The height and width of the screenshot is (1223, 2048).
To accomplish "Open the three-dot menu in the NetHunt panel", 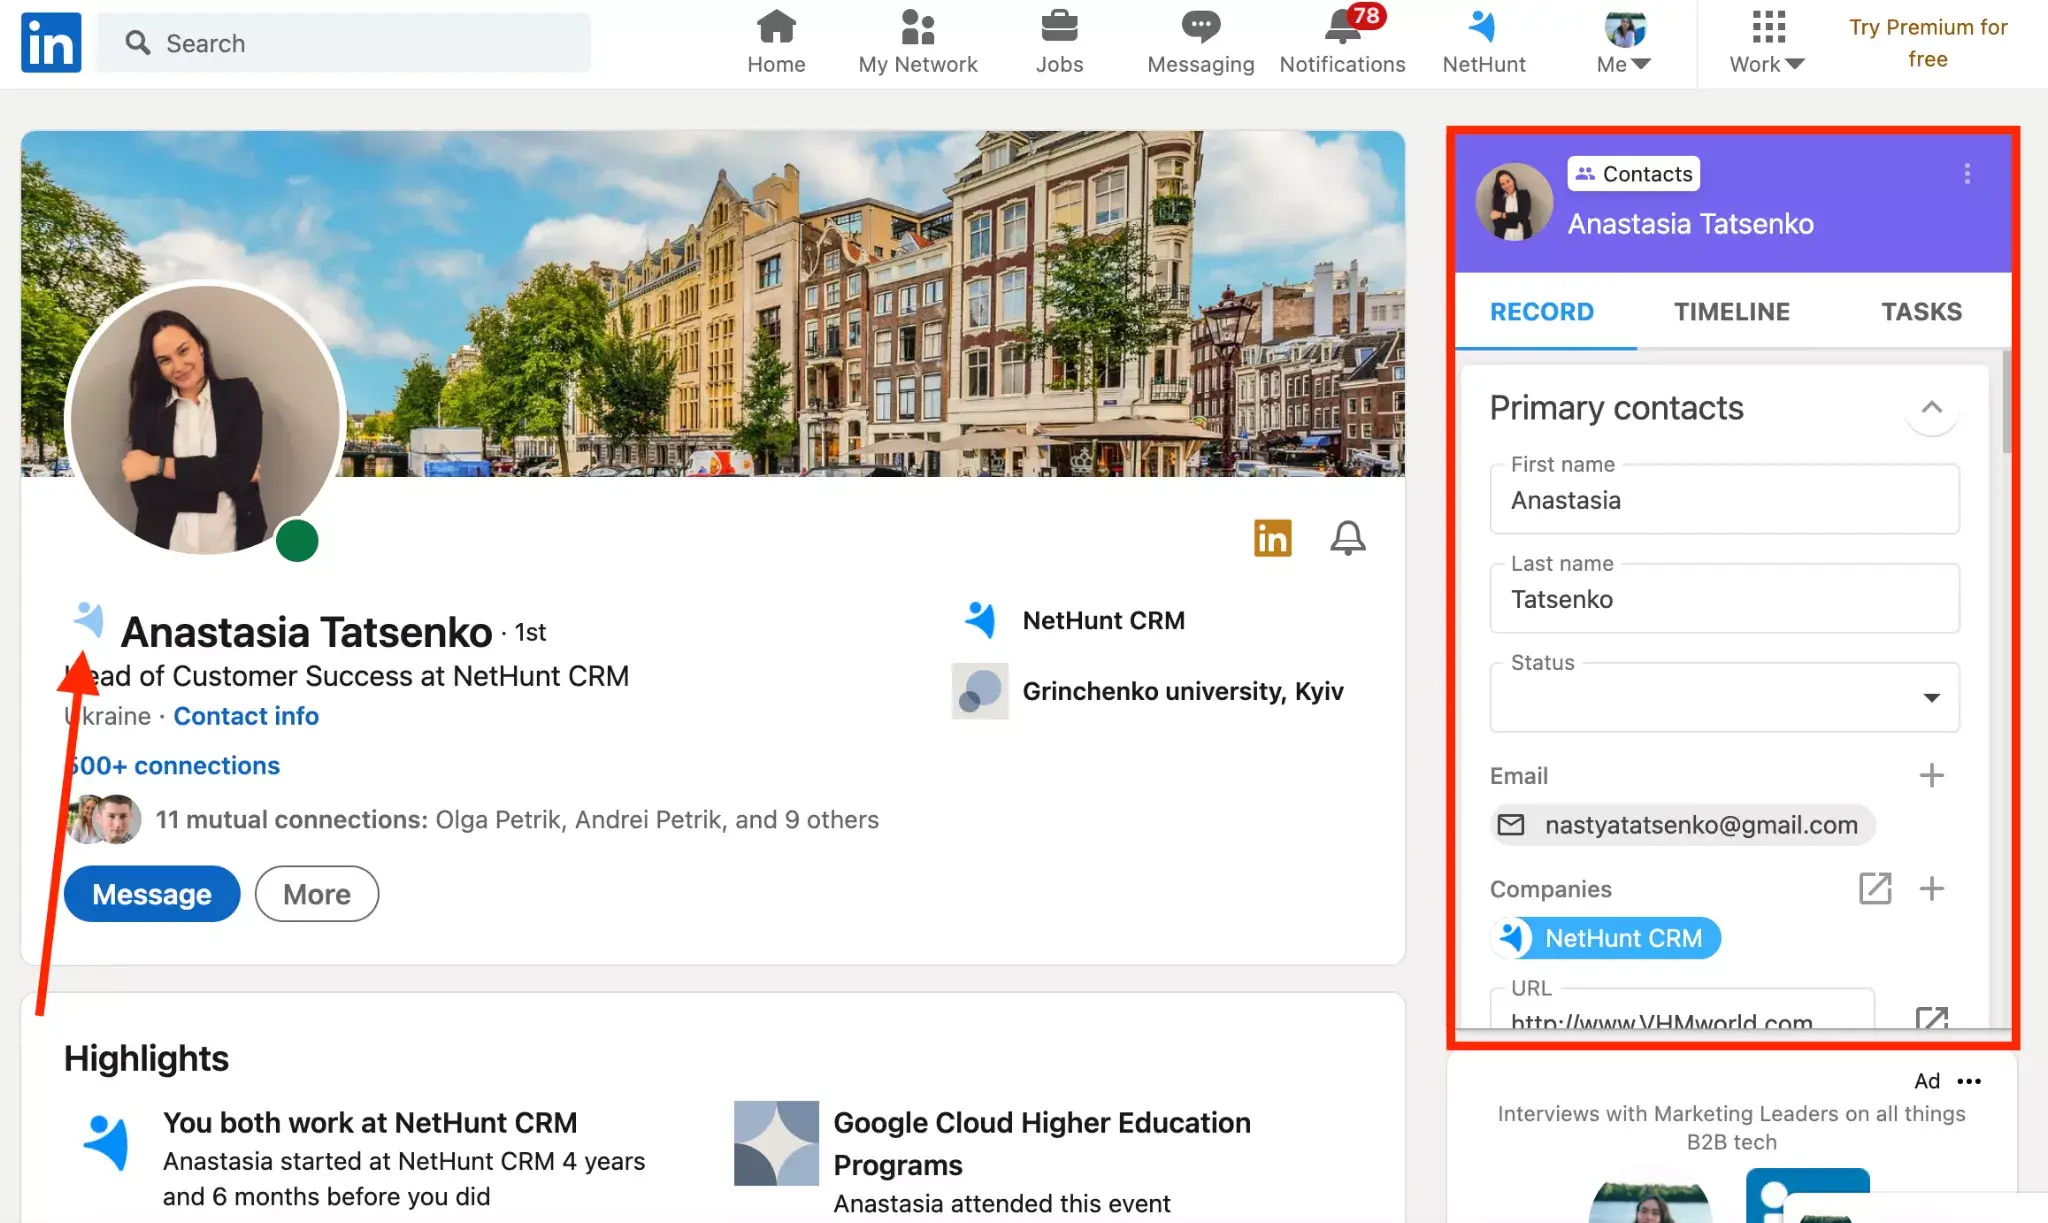I will 1966,174.
